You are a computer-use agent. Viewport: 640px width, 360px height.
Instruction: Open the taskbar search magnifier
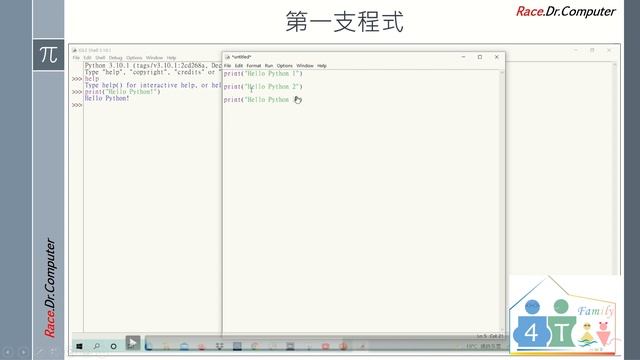[97, 346]
